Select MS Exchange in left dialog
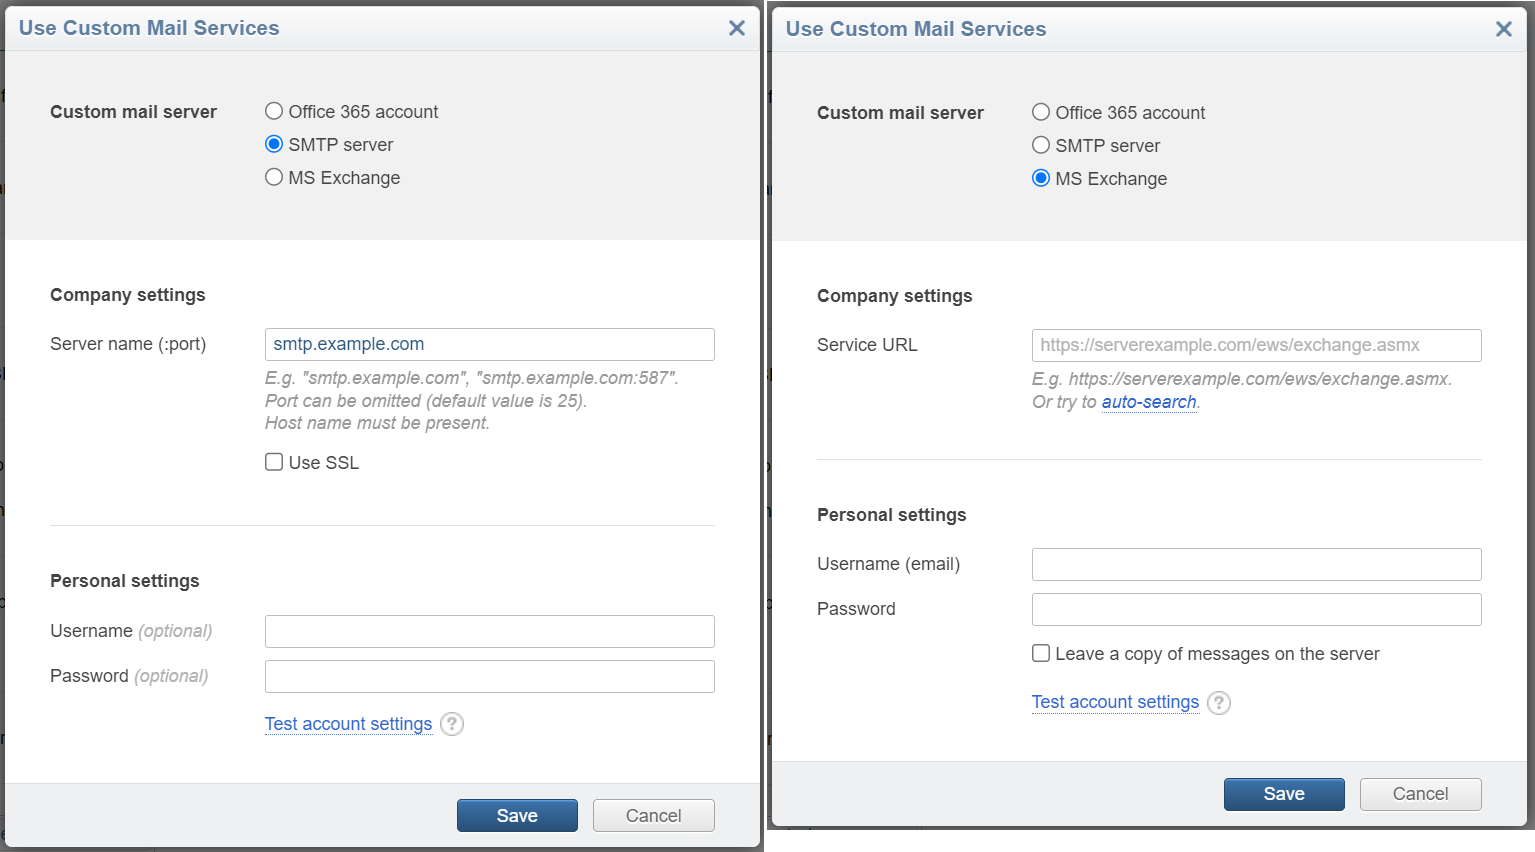1535x852 pixels. click(x=274, y=177)
